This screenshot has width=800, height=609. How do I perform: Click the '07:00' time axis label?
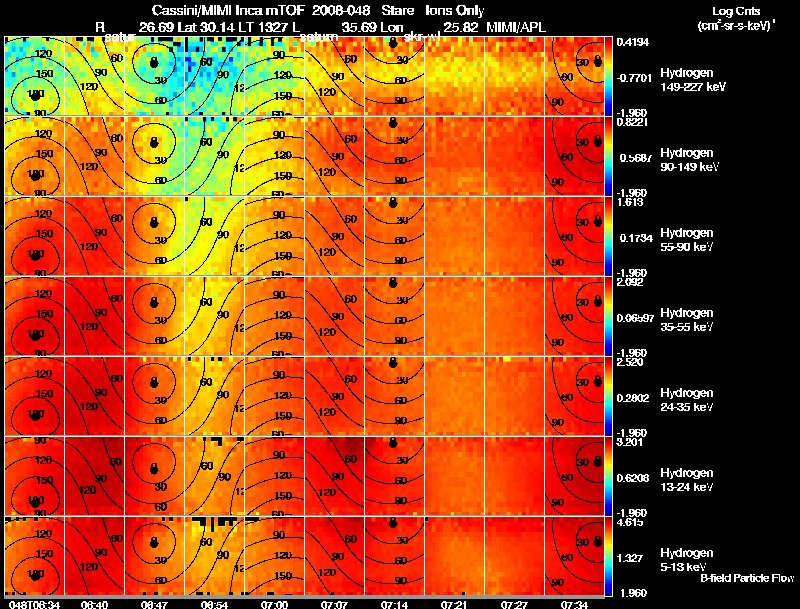pyautogui.click(x=274, y=605)
